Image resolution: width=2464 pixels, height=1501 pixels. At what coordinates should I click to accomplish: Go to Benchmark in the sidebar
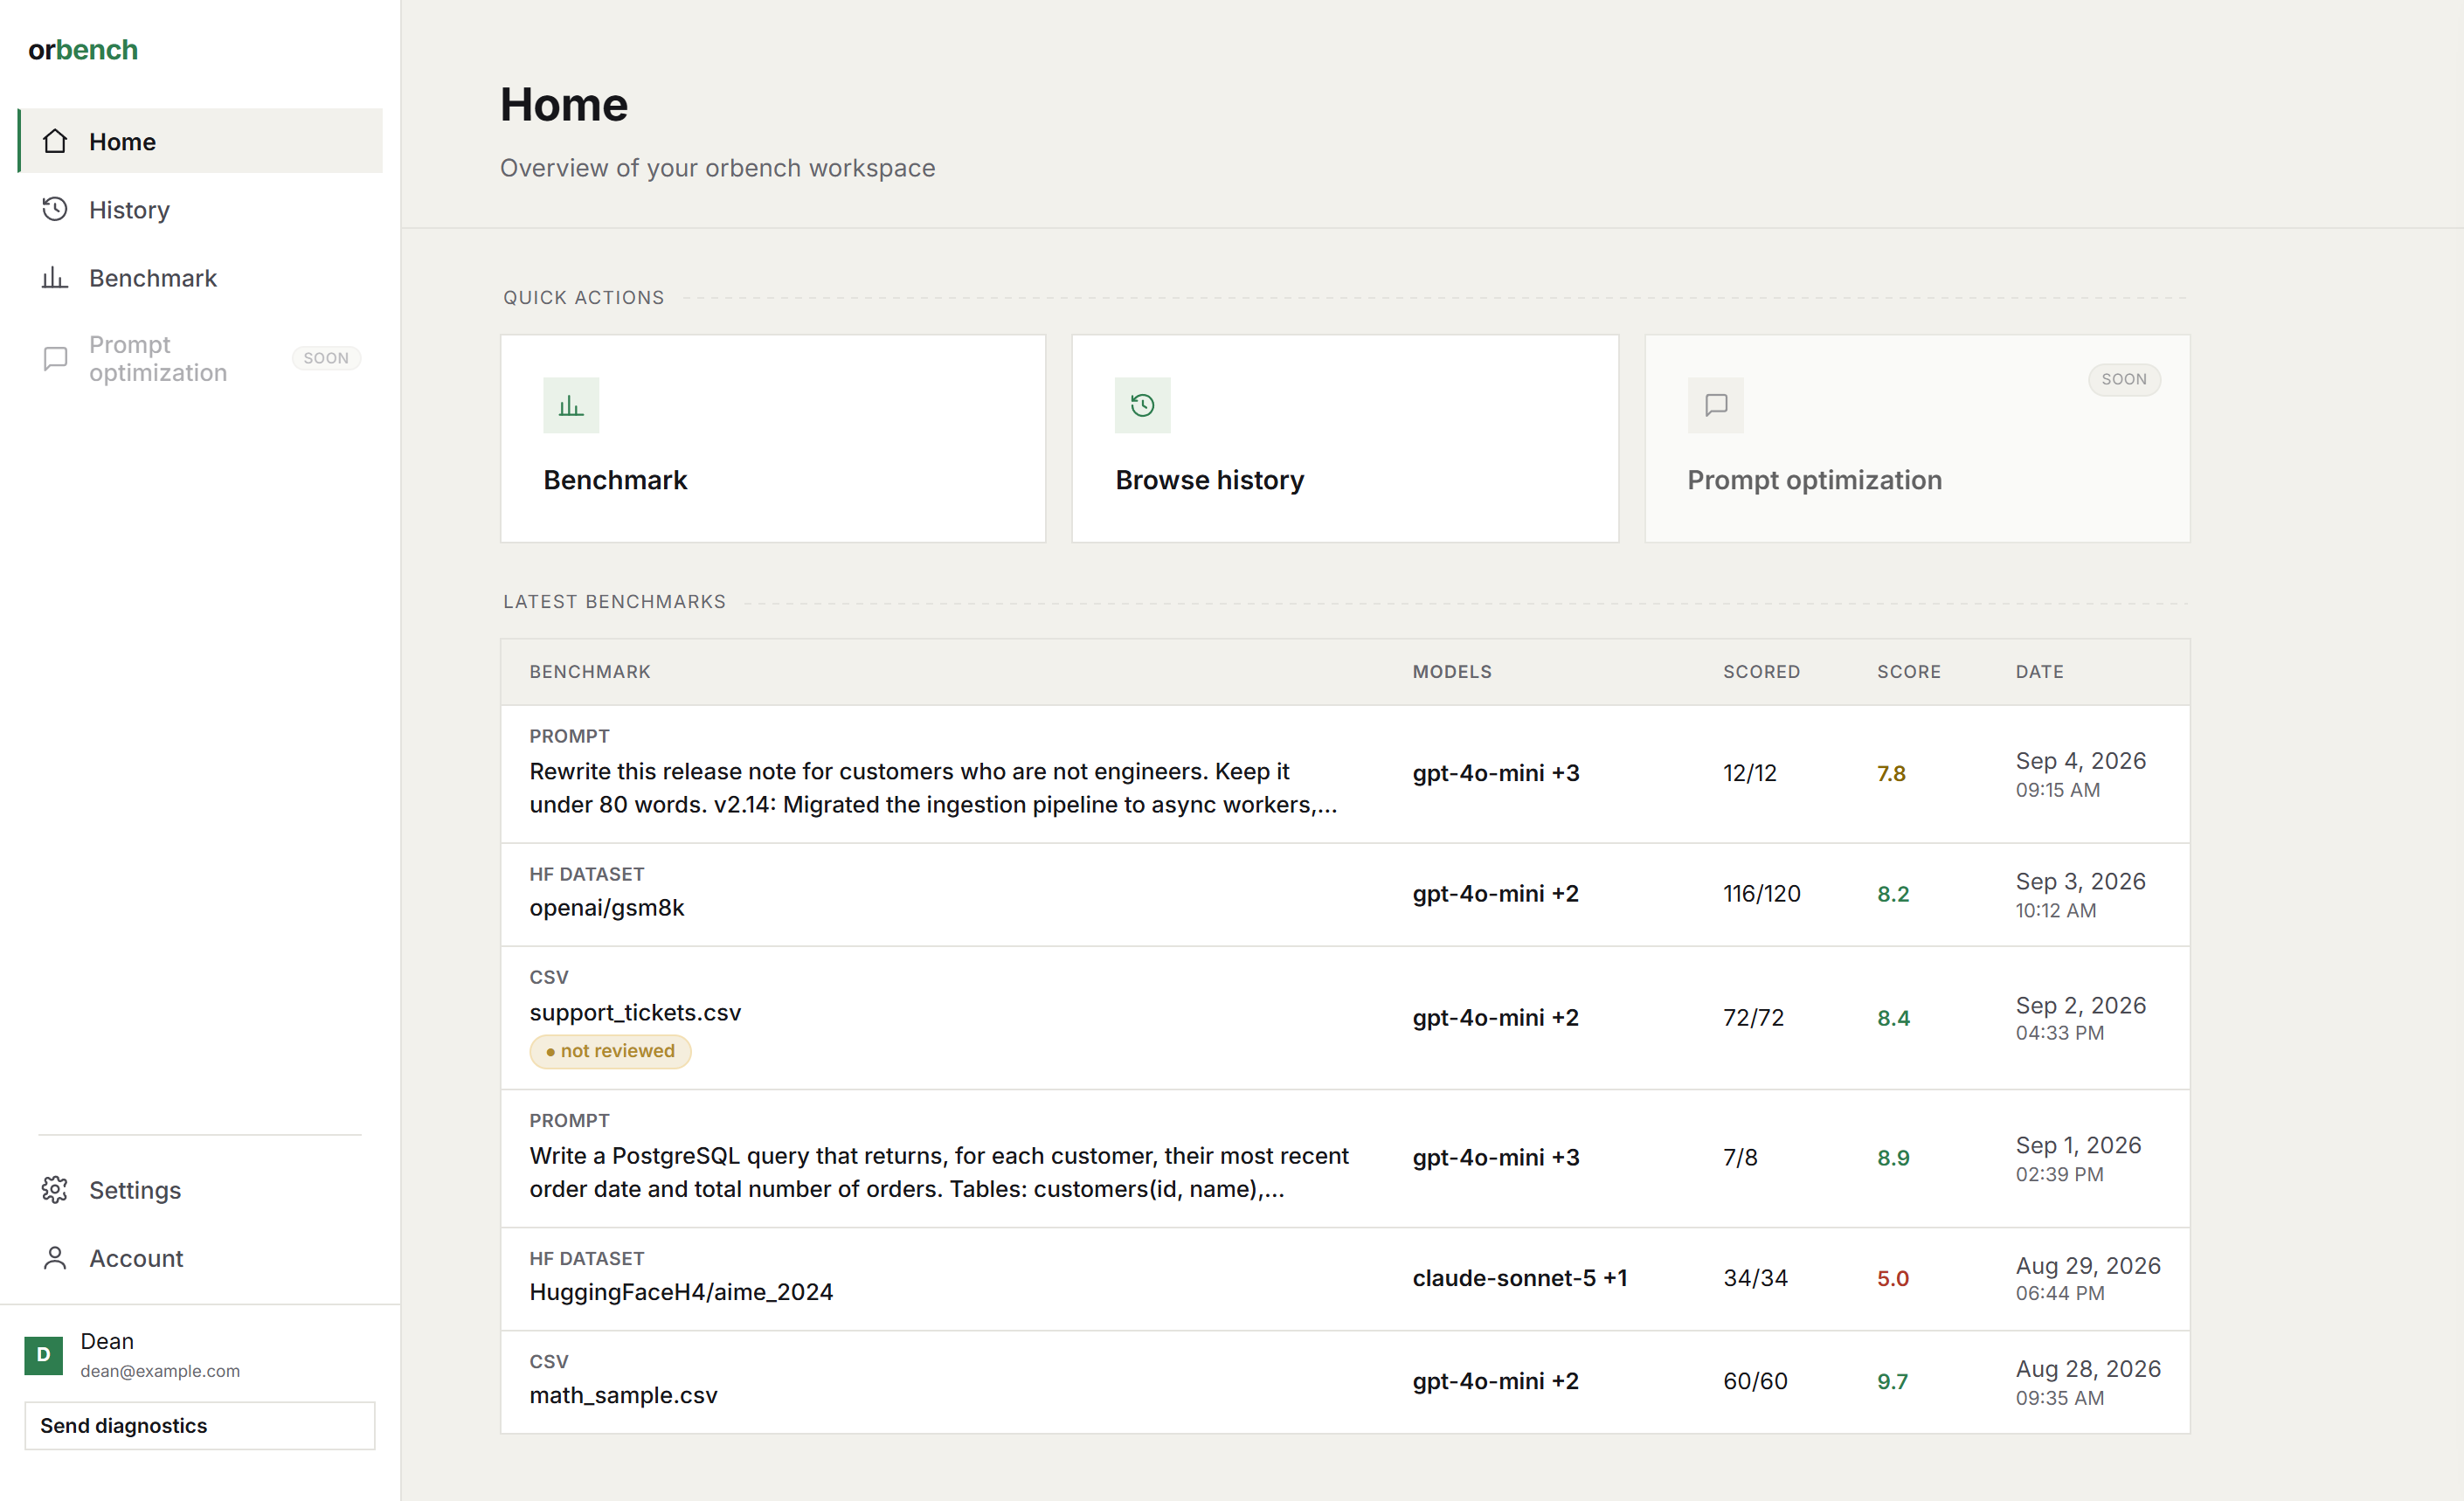pyautogui.click(x=200, y=277)
